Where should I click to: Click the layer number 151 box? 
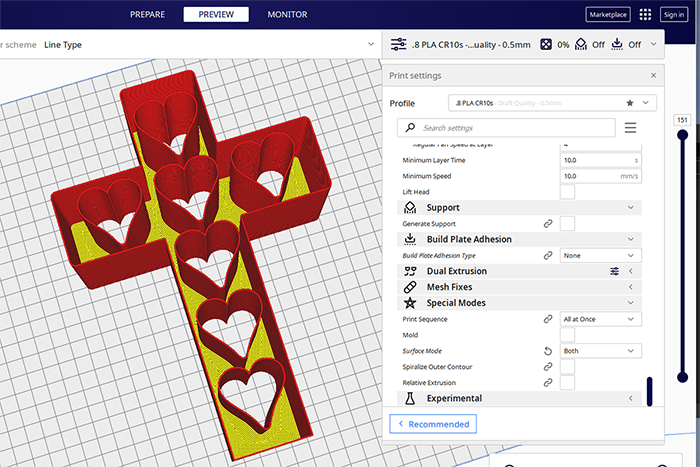tap(682, 120)
